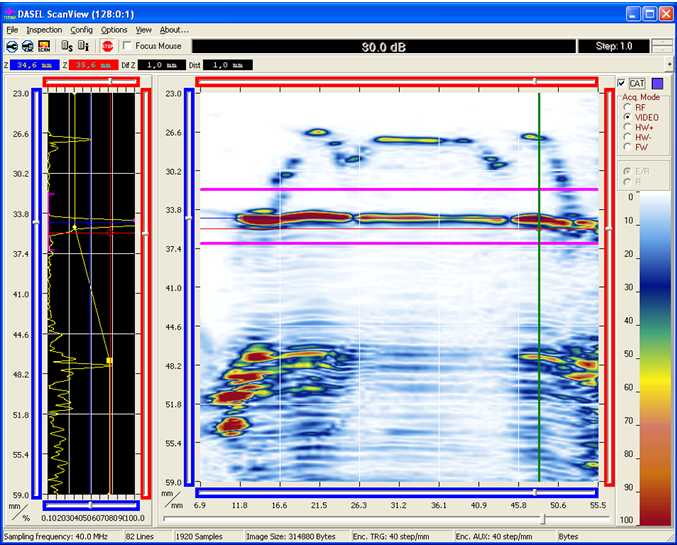Increase the Step value with up arrow
The width and height of the screenshot is (677, 545).
(661, 42)
